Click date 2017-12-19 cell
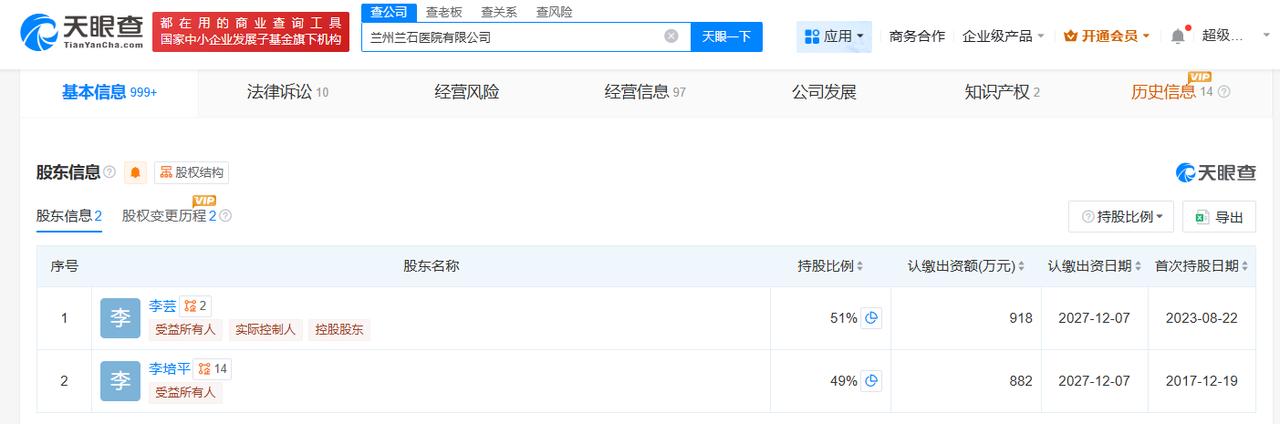 (1202, 381)
